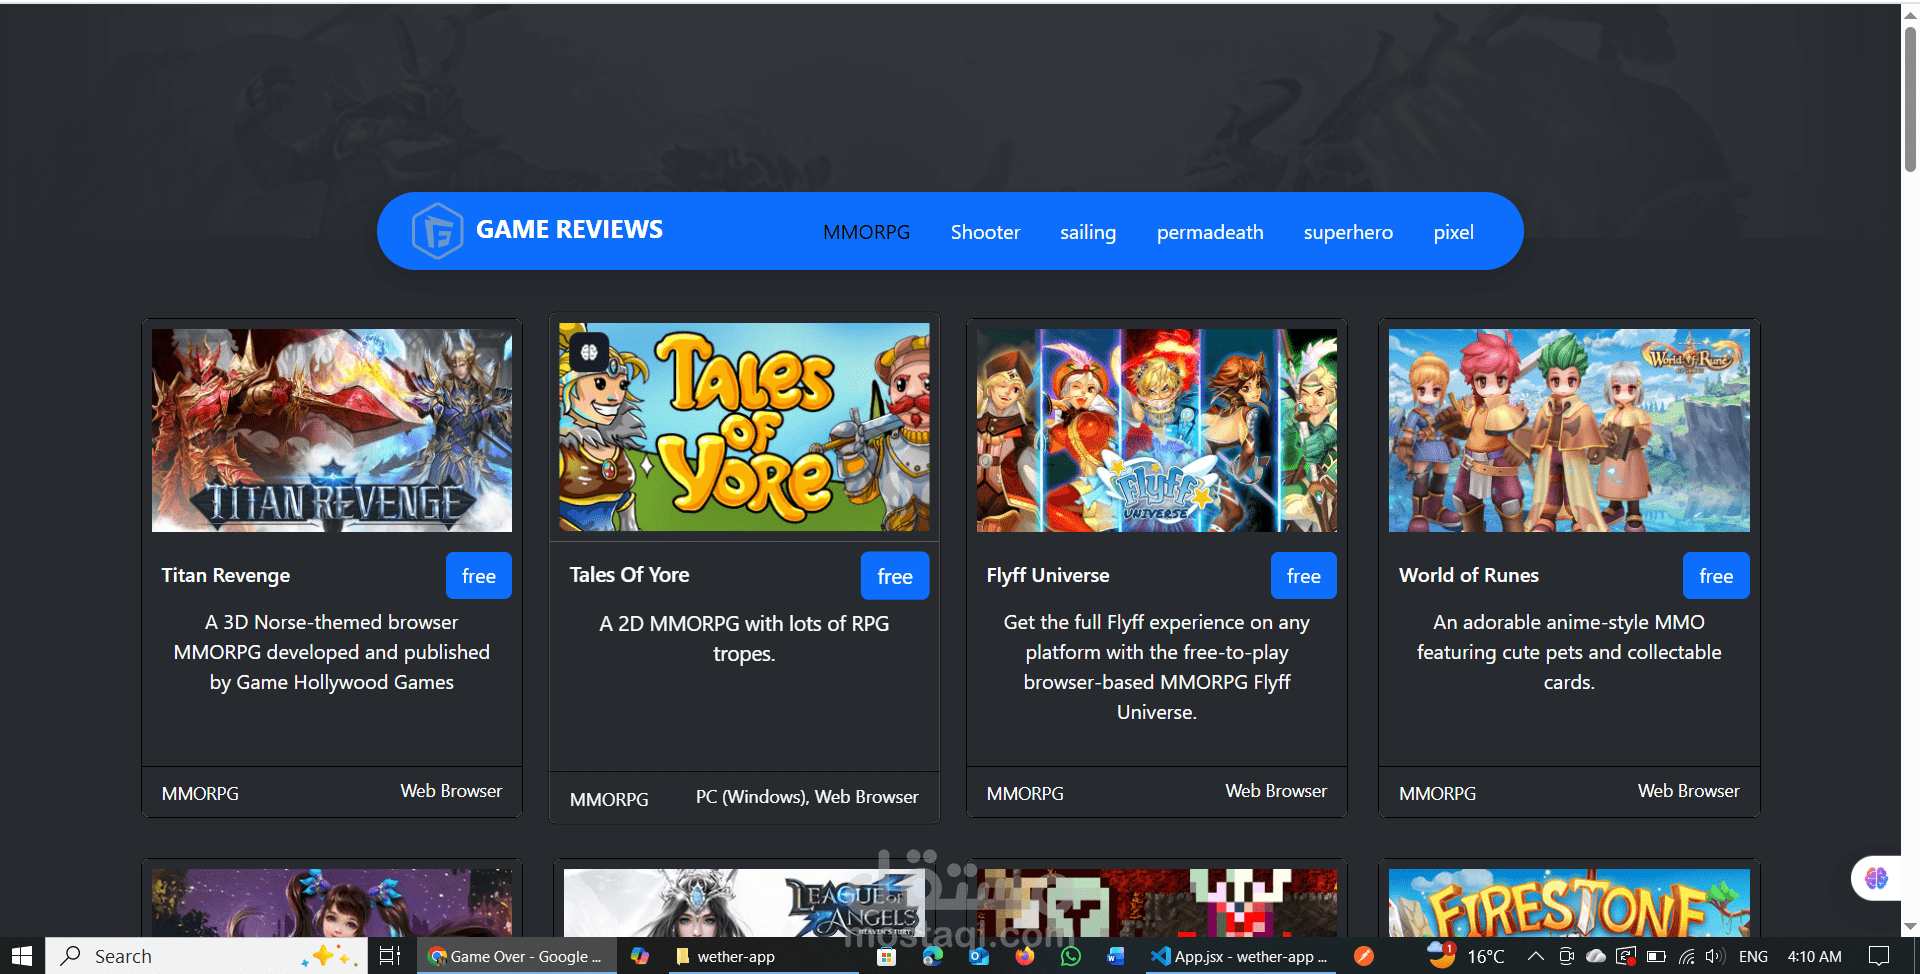Select the sailing category
1920x974 pixels.
(1088, 232)
